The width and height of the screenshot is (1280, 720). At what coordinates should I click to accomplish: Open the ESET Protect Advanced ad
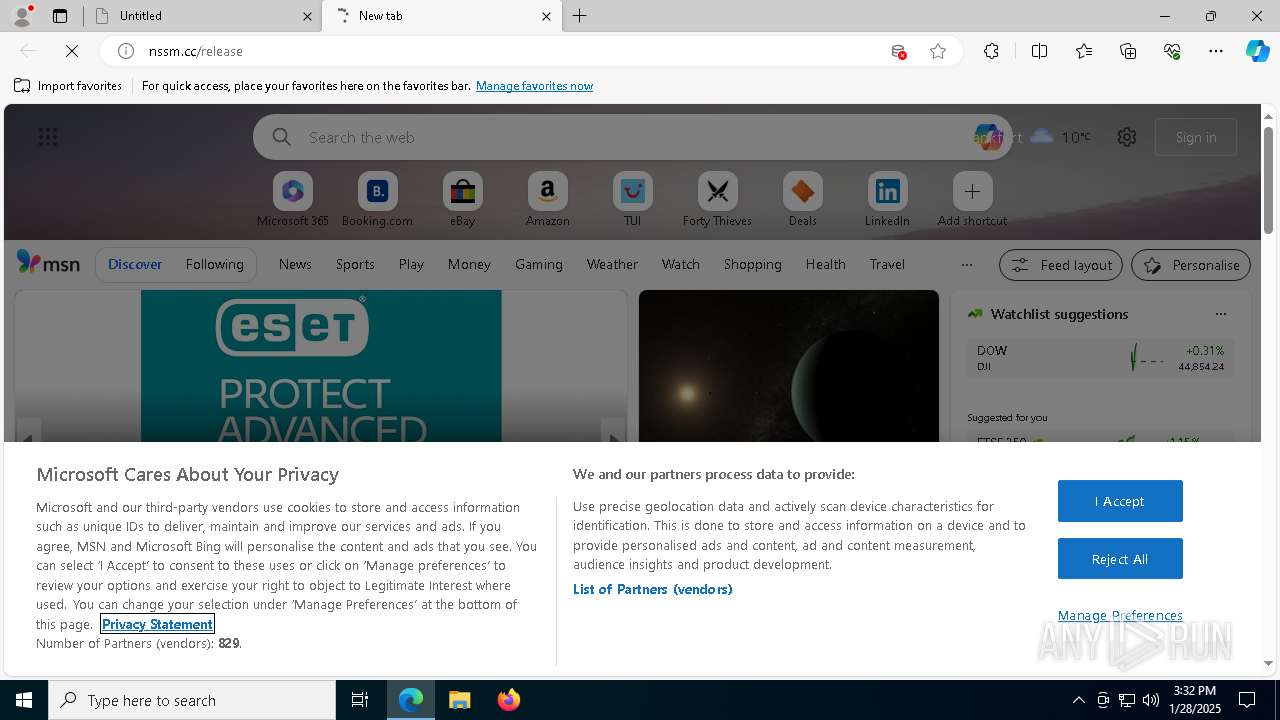321,366
